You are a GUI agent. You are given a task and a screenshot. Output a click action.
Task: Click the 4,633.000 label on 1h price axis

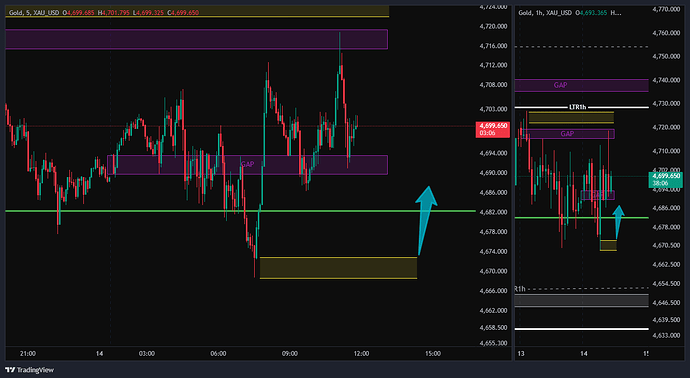point(667,335)
